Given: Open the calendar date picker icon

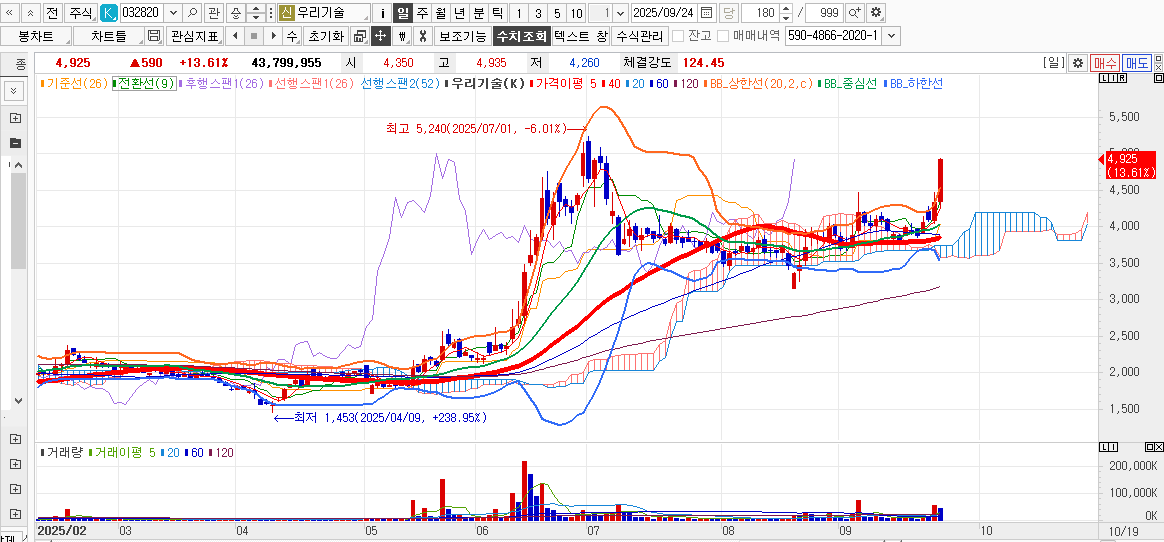Looking at the screenshot, I should coord(707,13).
